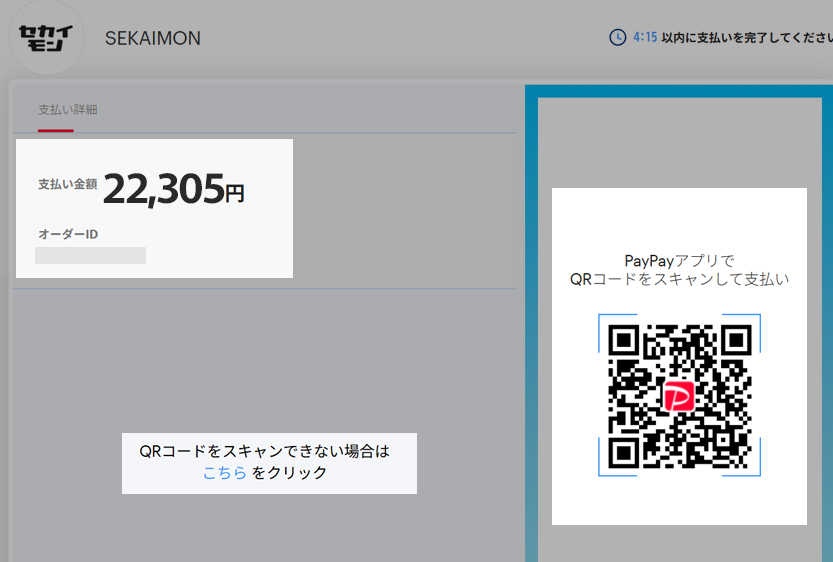Click the をクリック text after the link
Image resolution: width=833 pixels, height=562 pixels.
pyautogui.click(x=290, y=473)
